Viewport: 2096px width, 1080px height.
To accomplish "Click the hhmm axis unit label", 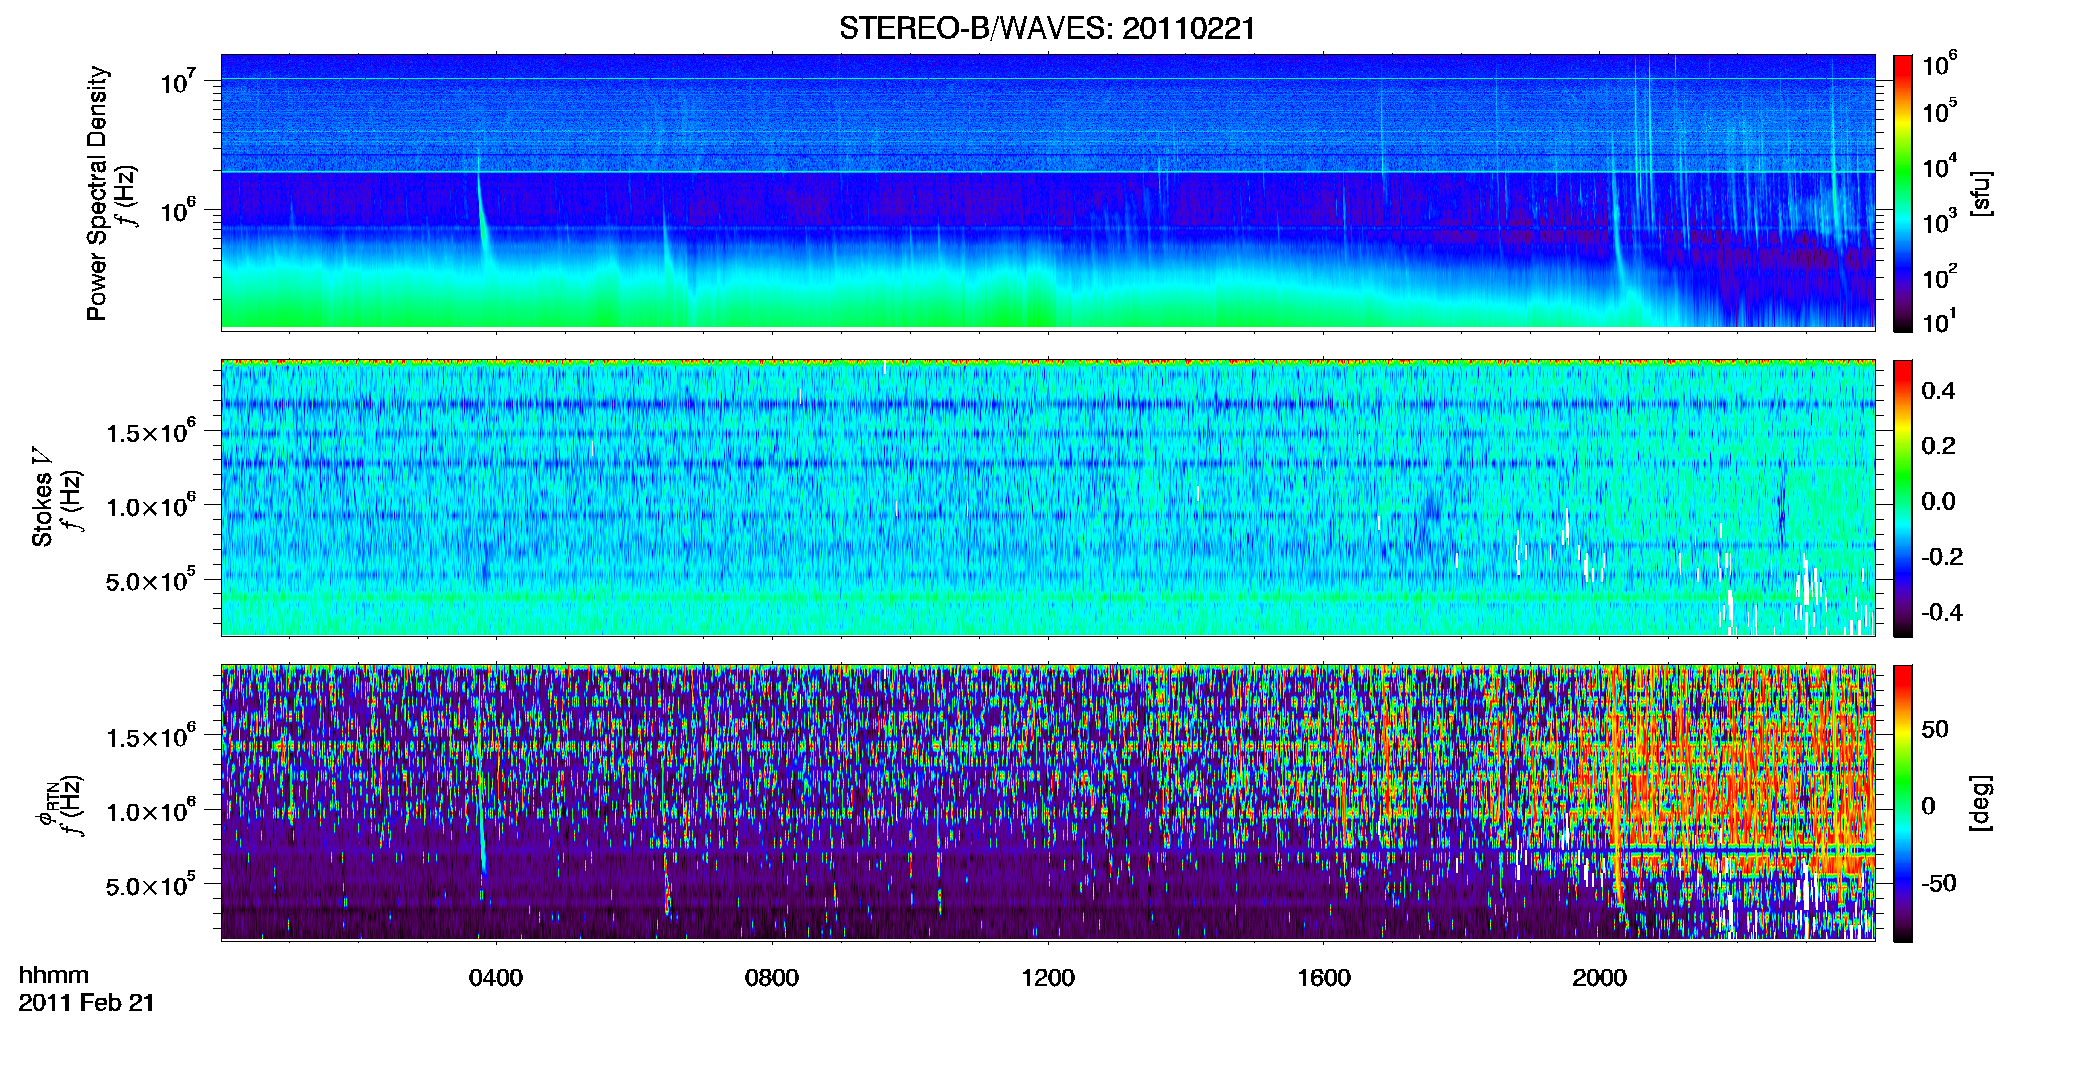I will (x=54, y=975).
